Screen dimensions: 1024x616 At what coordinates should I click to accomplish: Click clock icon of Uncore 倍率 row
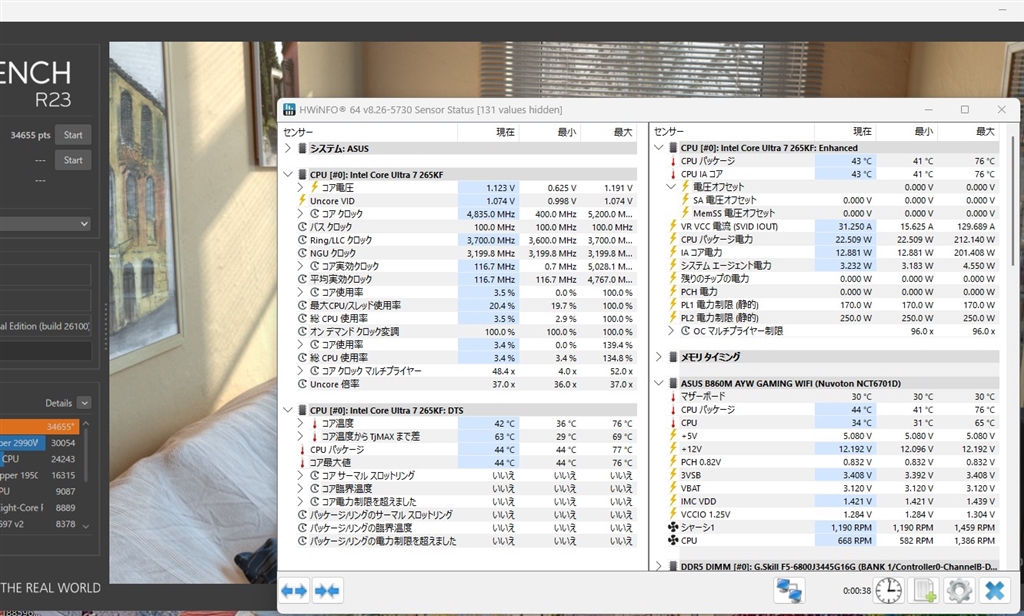(x=302, y=384)
